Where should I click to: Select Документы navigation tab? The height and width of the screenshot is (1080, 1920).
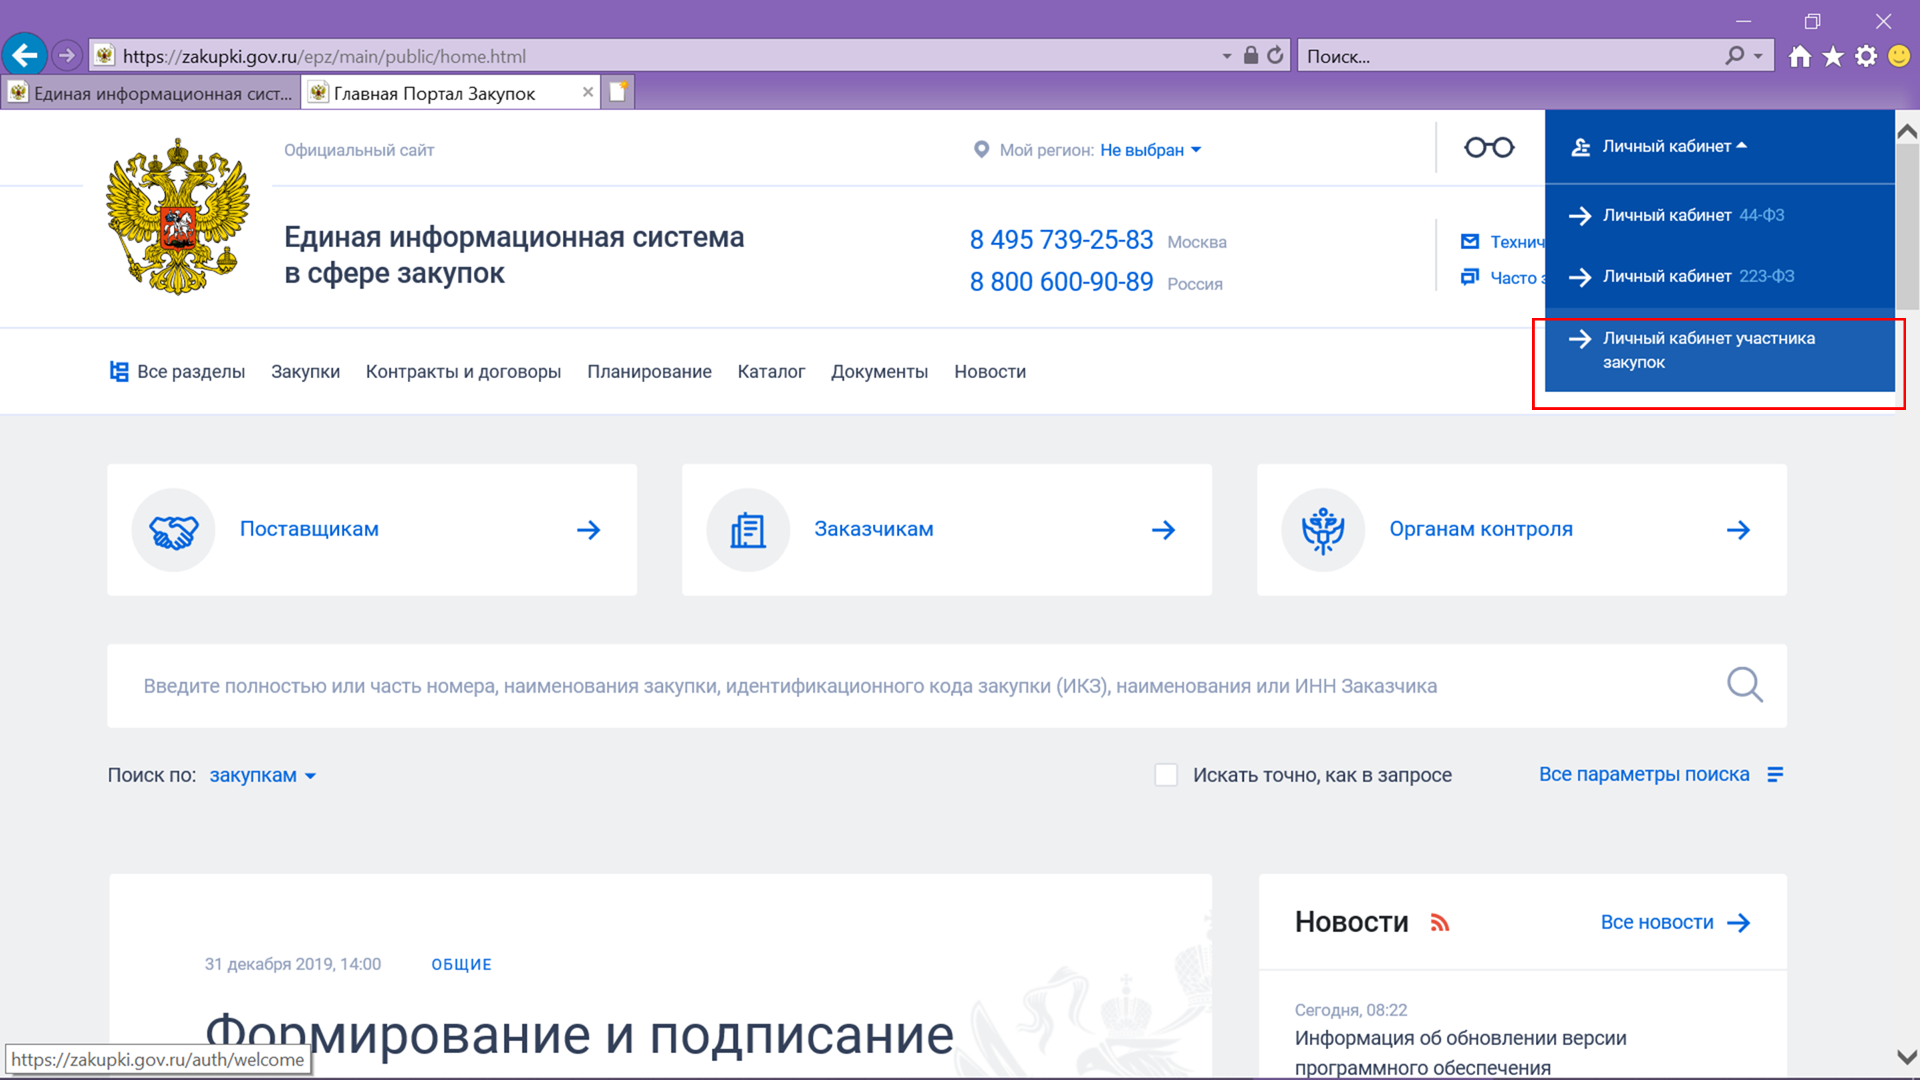click(878, 372)
